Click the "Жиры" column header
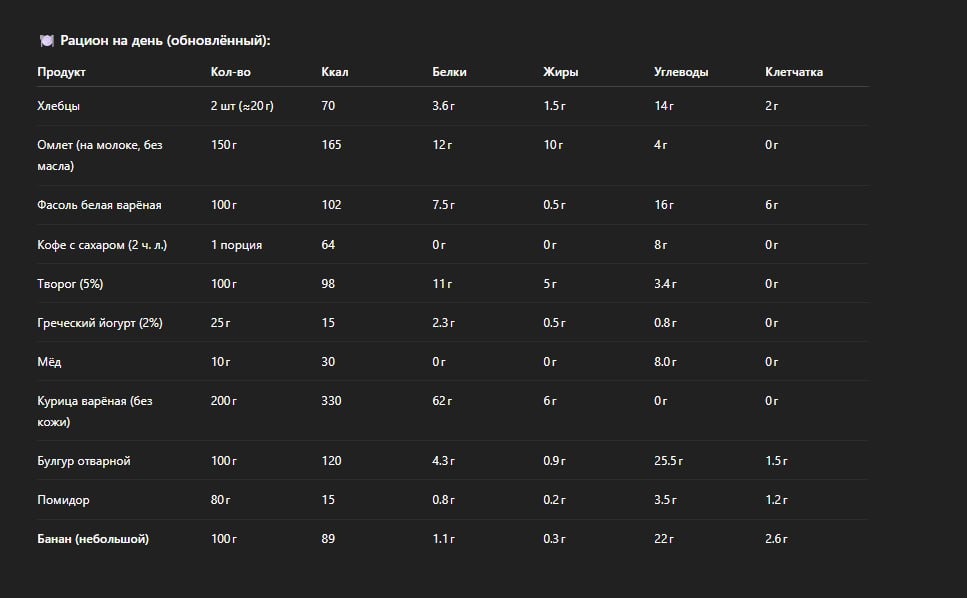 pos(560,72)
